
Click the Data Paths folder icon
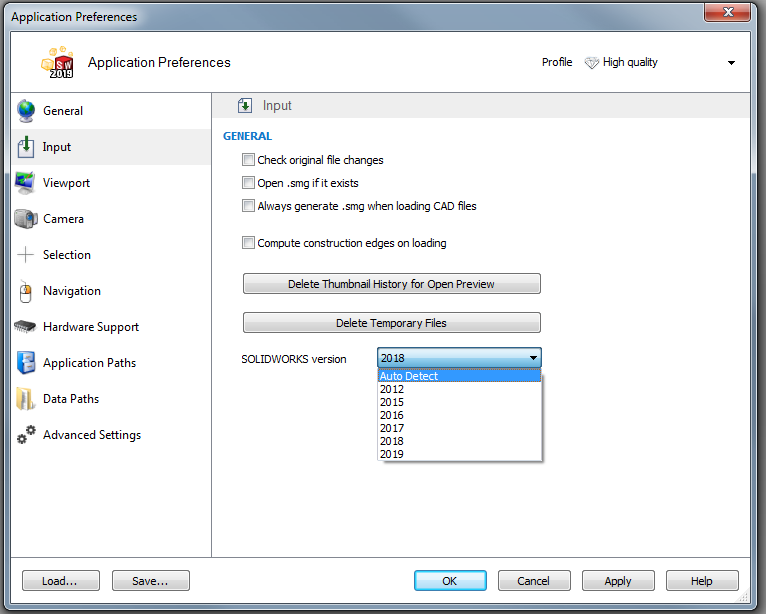tap(26, 399)
